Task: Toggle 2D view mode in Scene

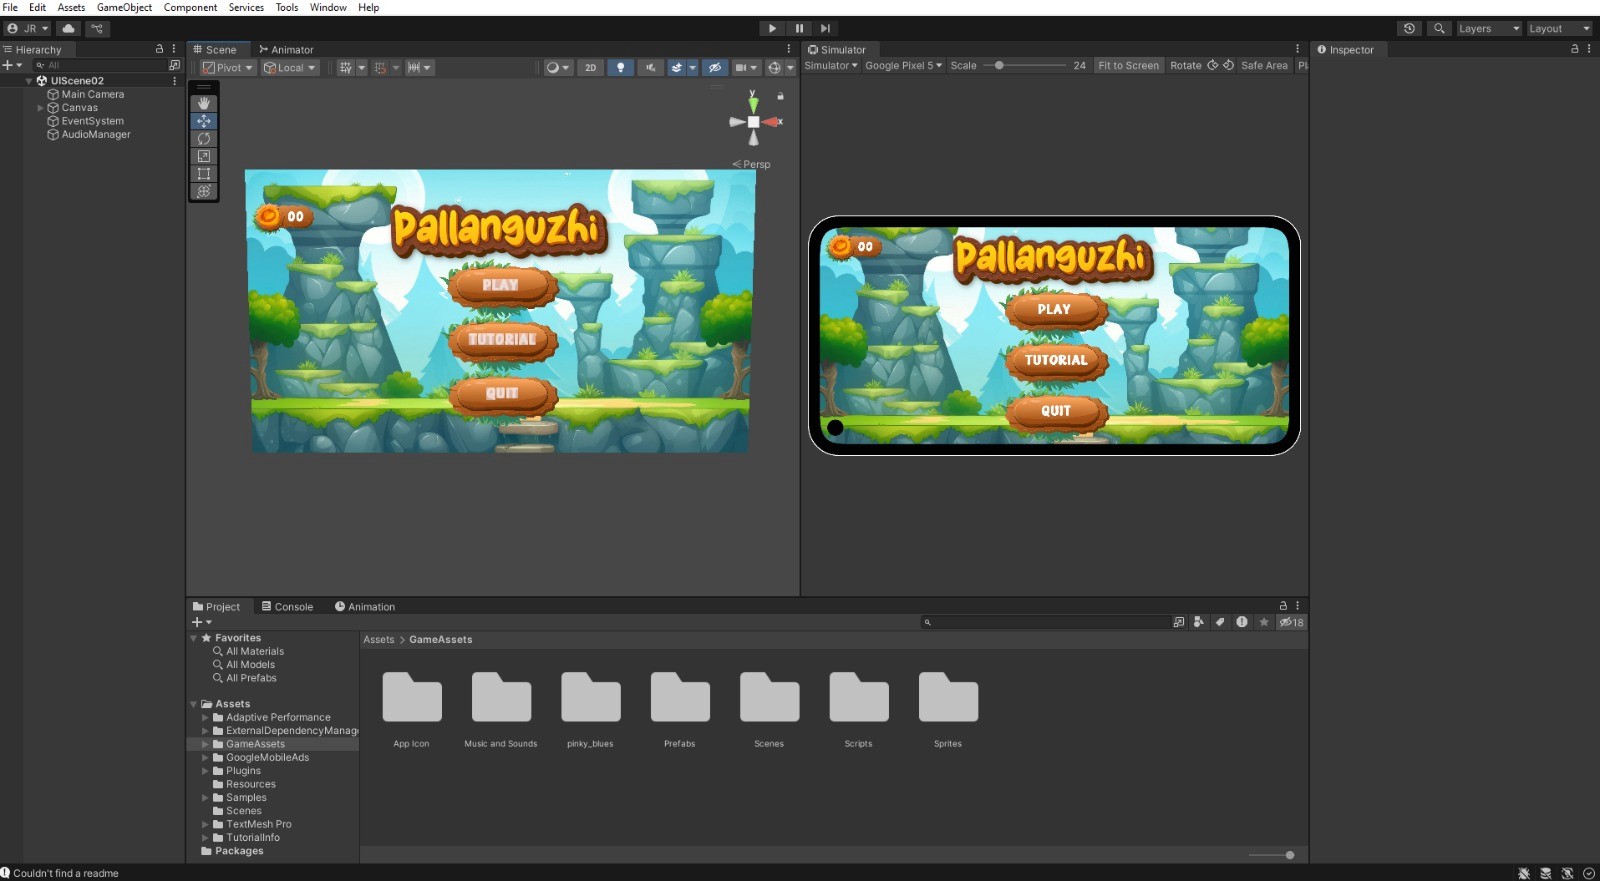Action: [590, 67]
